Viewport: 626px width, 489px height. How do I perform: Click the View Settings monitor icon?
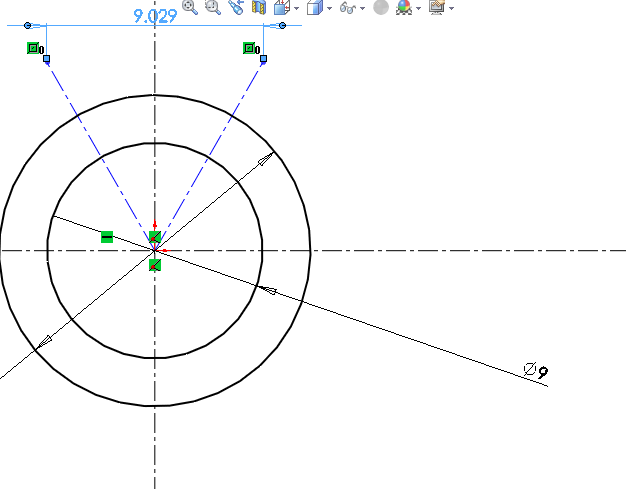click(x=437, y=7)
